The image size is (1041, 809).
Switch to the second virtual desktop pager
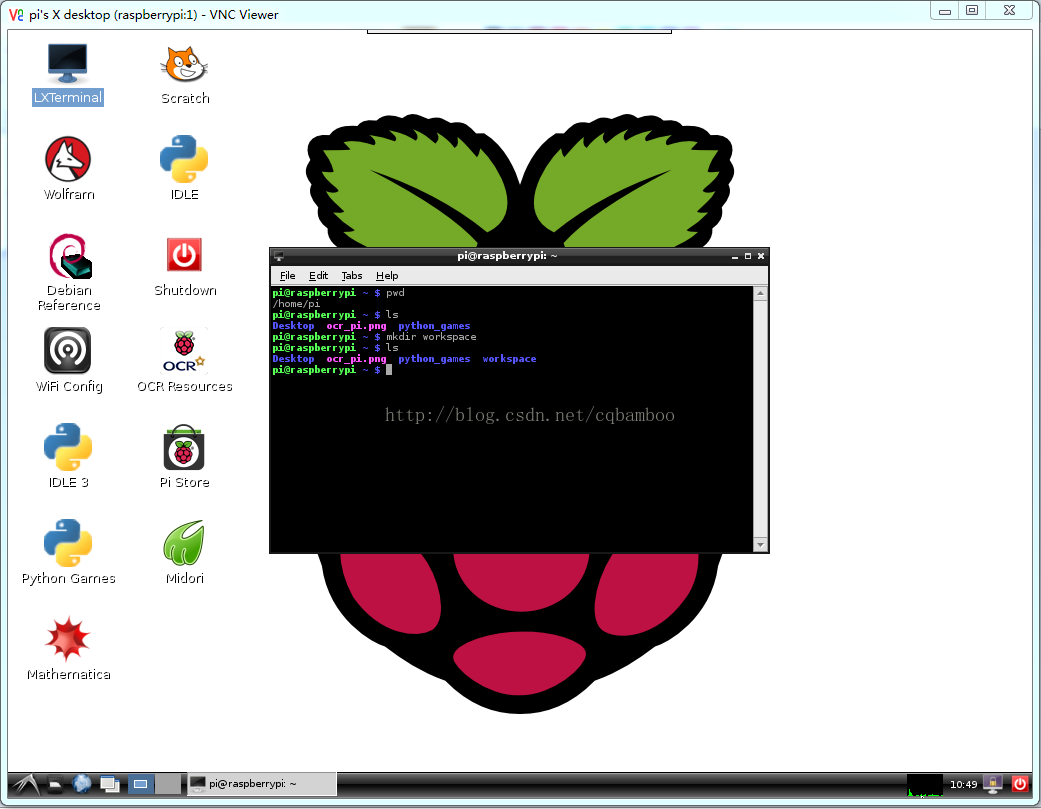coord(168,784)
